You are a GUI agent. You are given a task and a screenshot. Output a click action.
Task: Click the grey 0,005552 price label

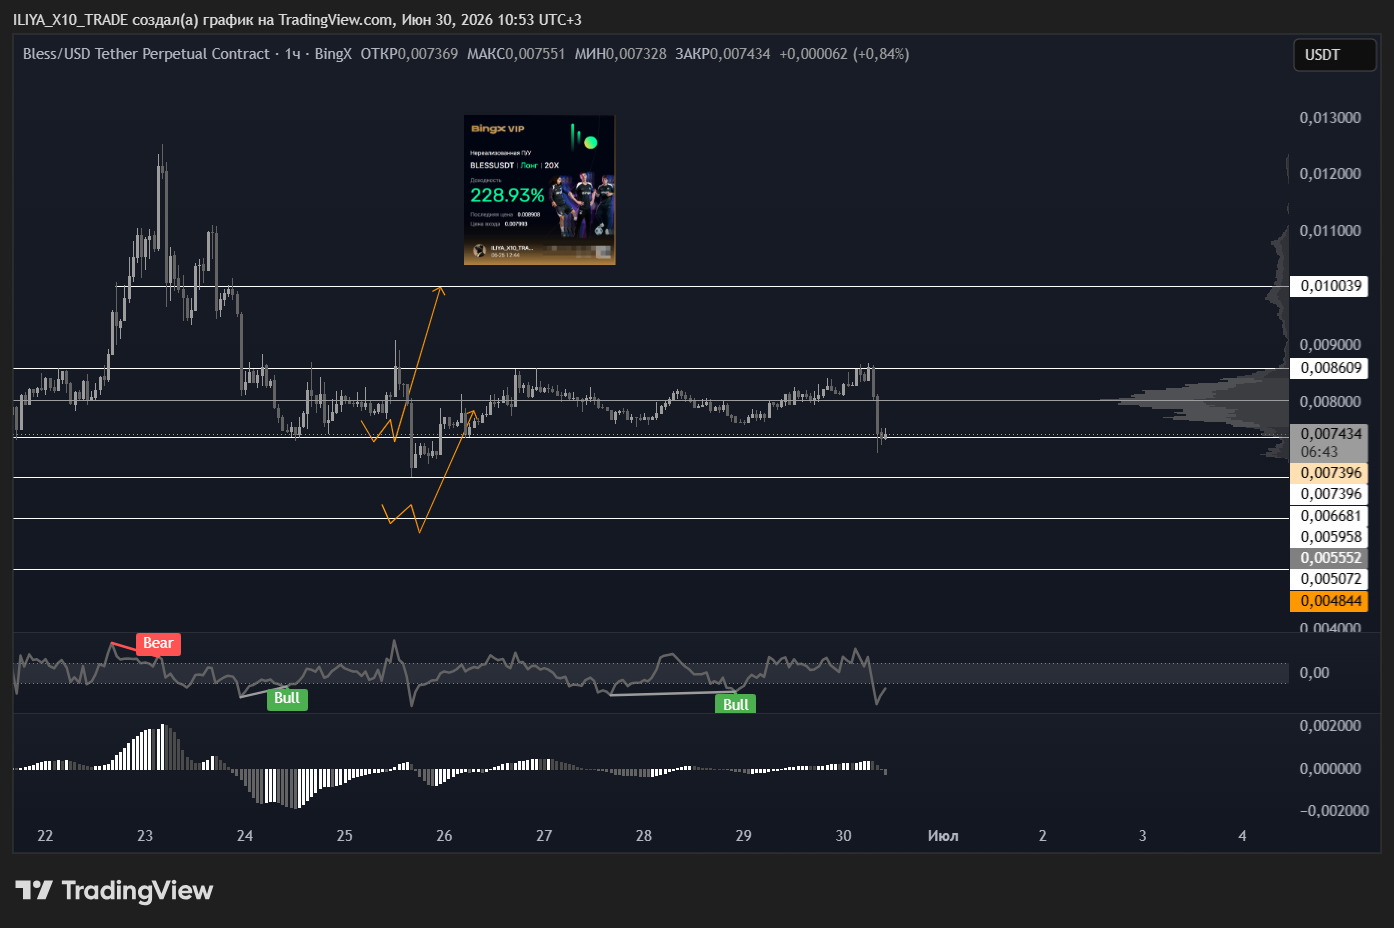point(1330,558)
